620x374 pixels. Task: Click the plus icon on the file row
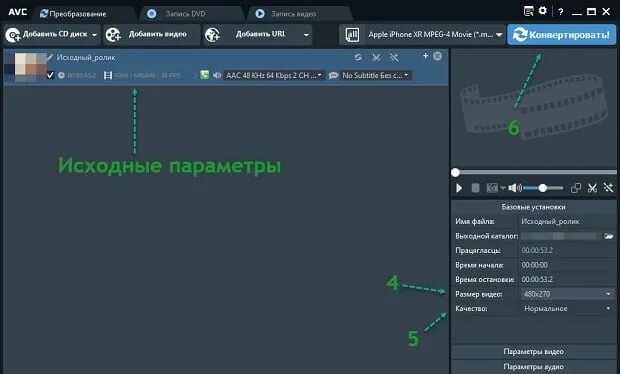coord(425,56)
